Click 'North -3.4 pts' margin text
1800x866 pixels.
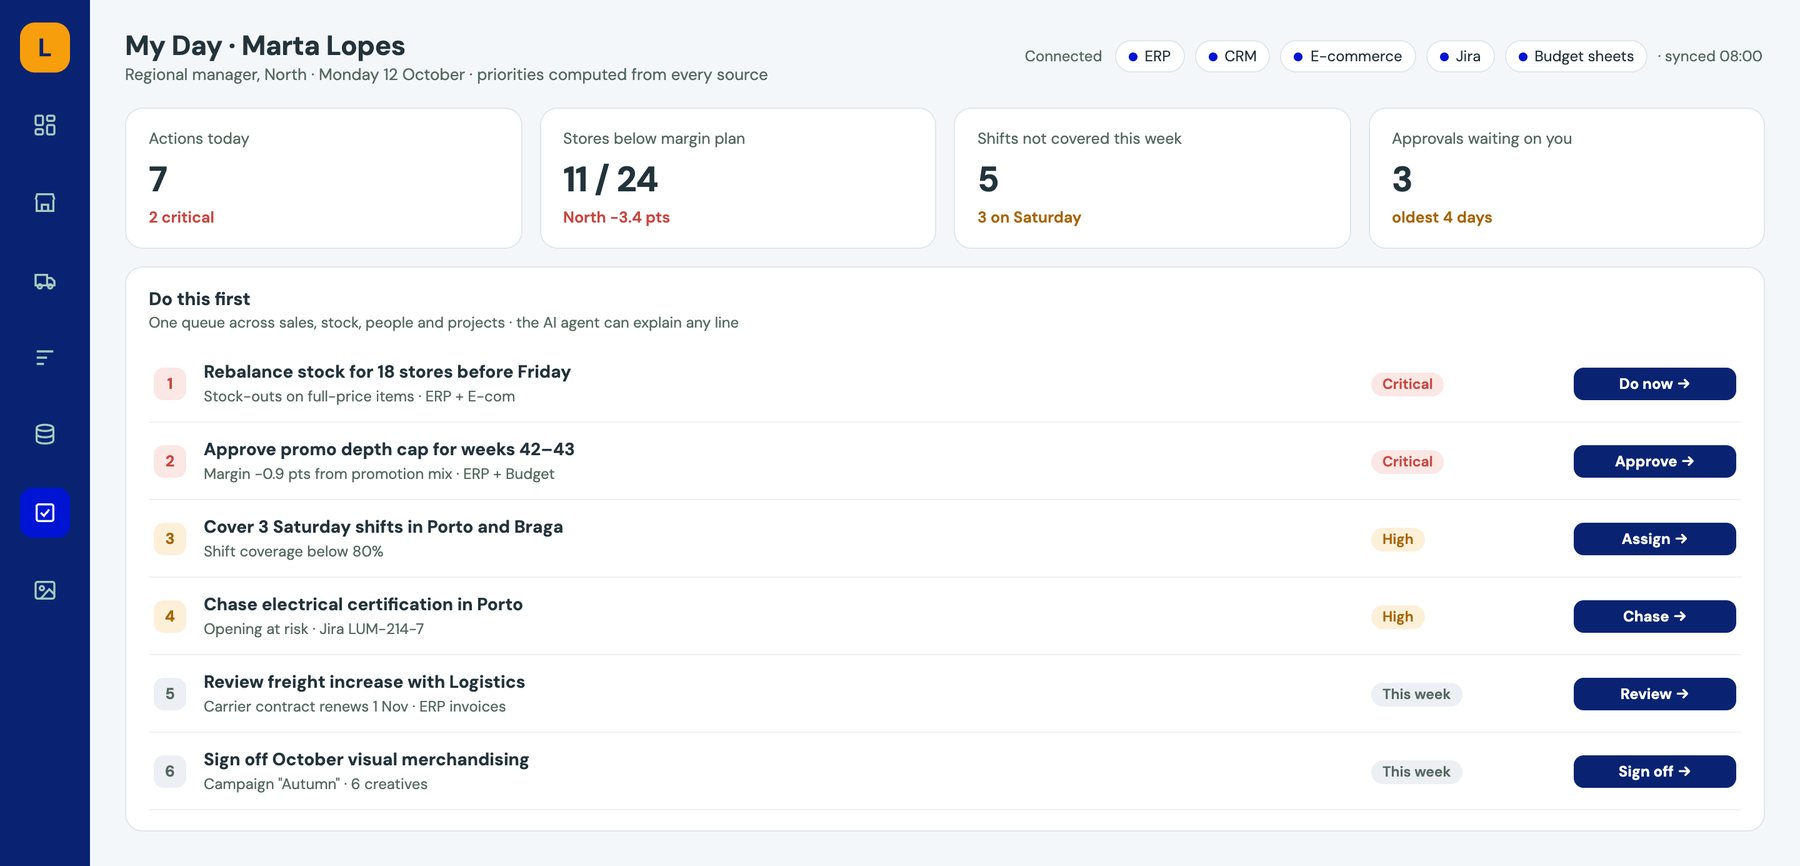616,217
